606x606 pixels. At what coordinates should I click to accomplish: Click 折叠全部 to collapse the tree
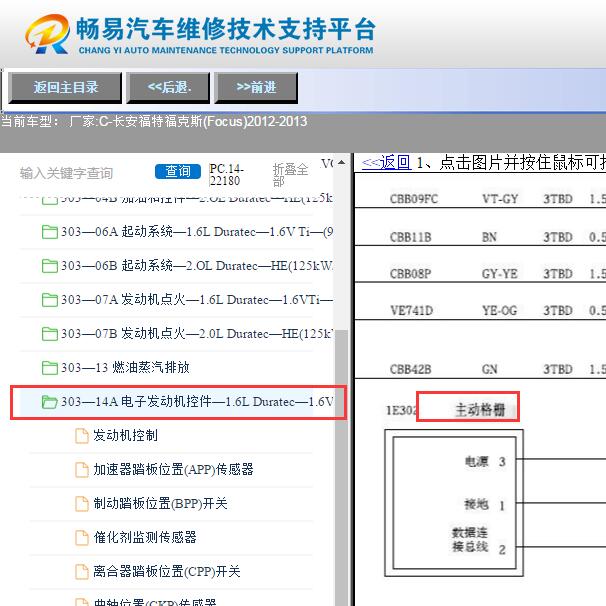pyautogui.click(x=290, y=175)
